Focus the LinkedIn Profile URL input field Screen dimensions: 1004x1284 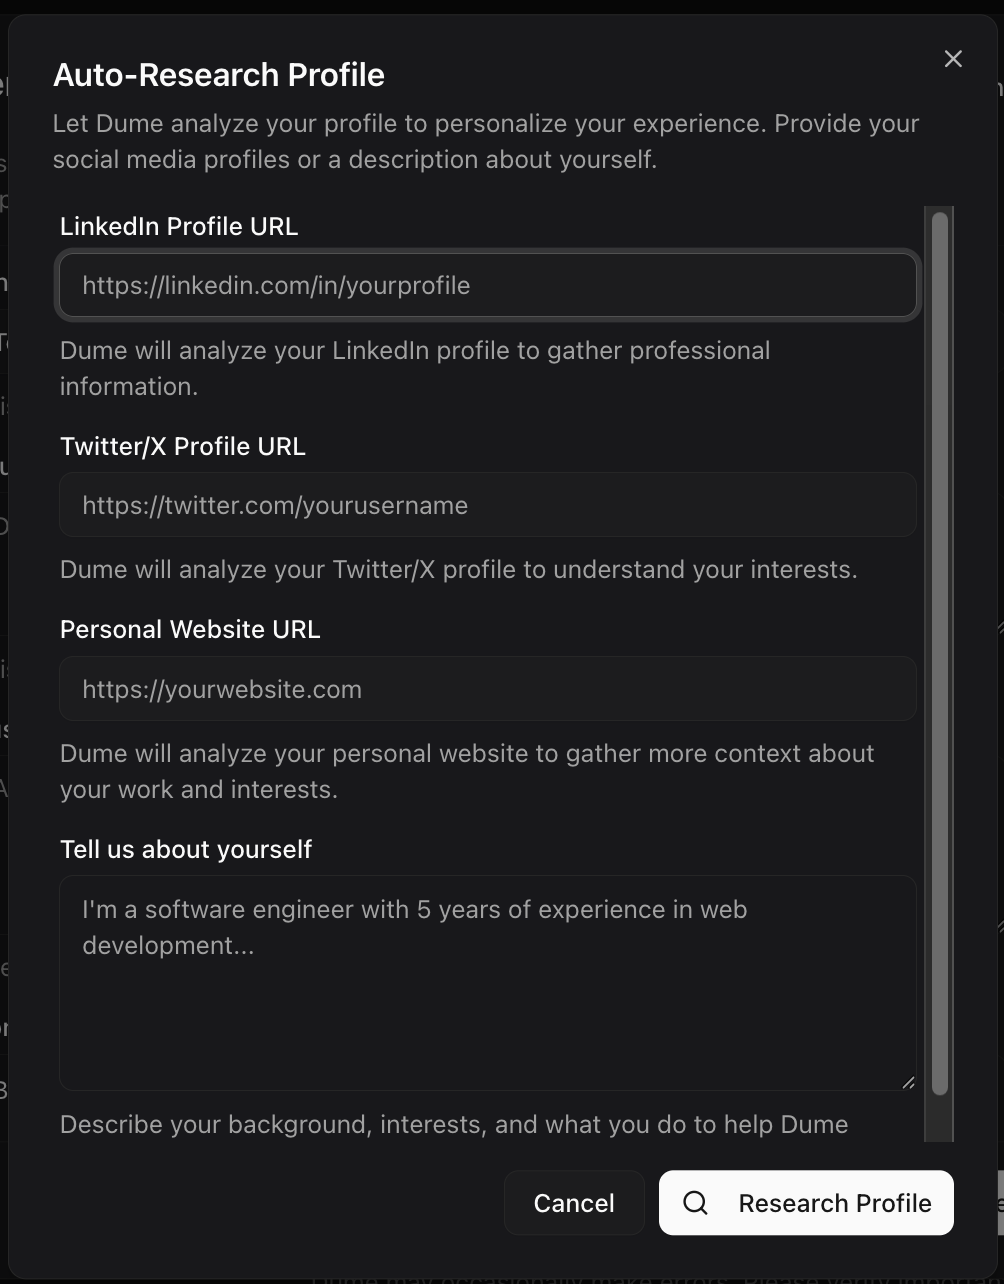pos(488,285)
